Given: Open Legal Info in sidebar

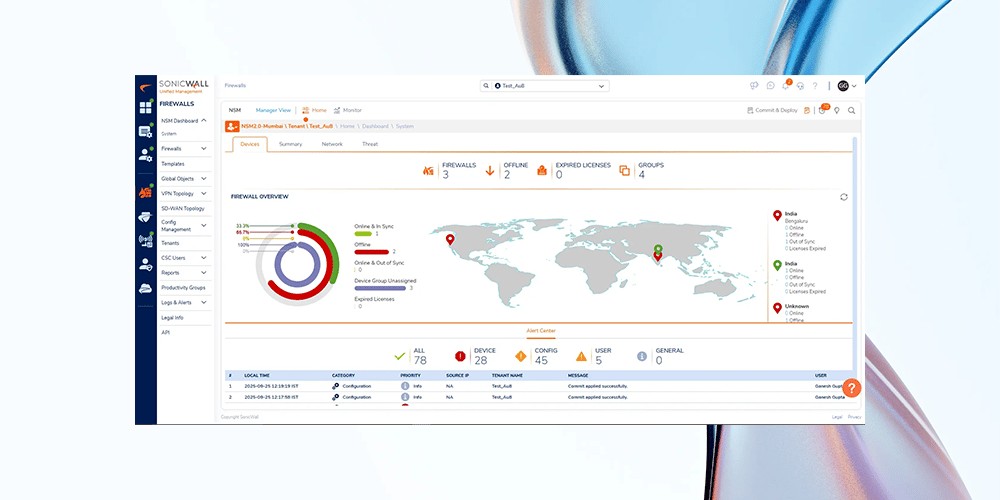Looking at the screenshot, I should (x=172, y=317).
